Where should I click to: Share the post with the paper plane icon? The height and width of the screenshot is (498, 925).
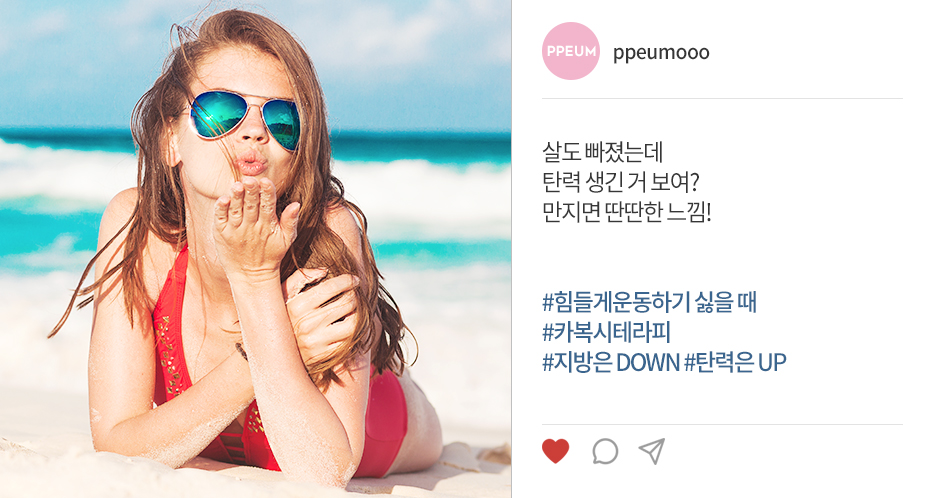[652, 451]
